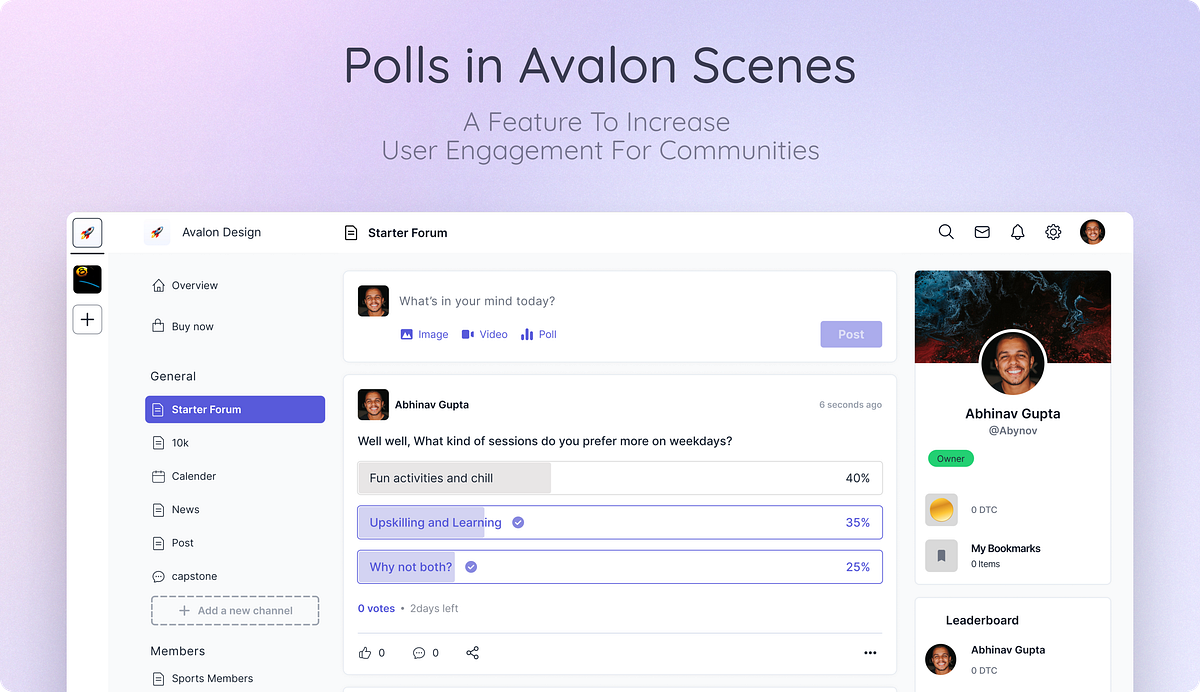
Task: Open post options with the ellipsis
Action: pyautogui.click(x=870, y=652)
